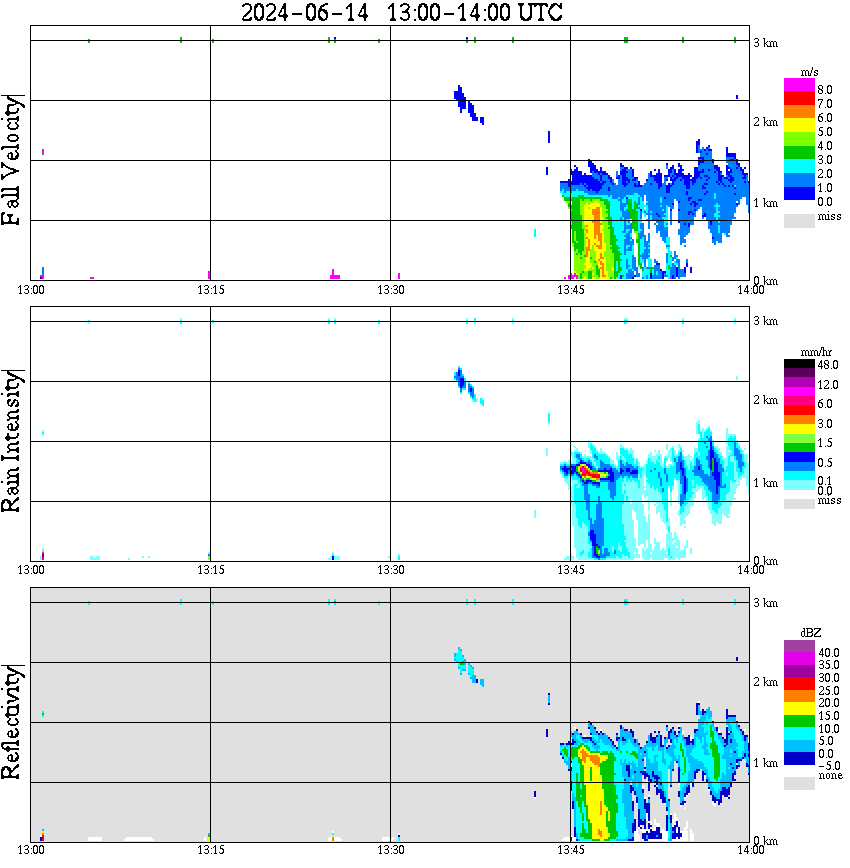Click the 3 km label of the Reflectivity panel
Screen dimensions: 850x868
coord(766,603)
